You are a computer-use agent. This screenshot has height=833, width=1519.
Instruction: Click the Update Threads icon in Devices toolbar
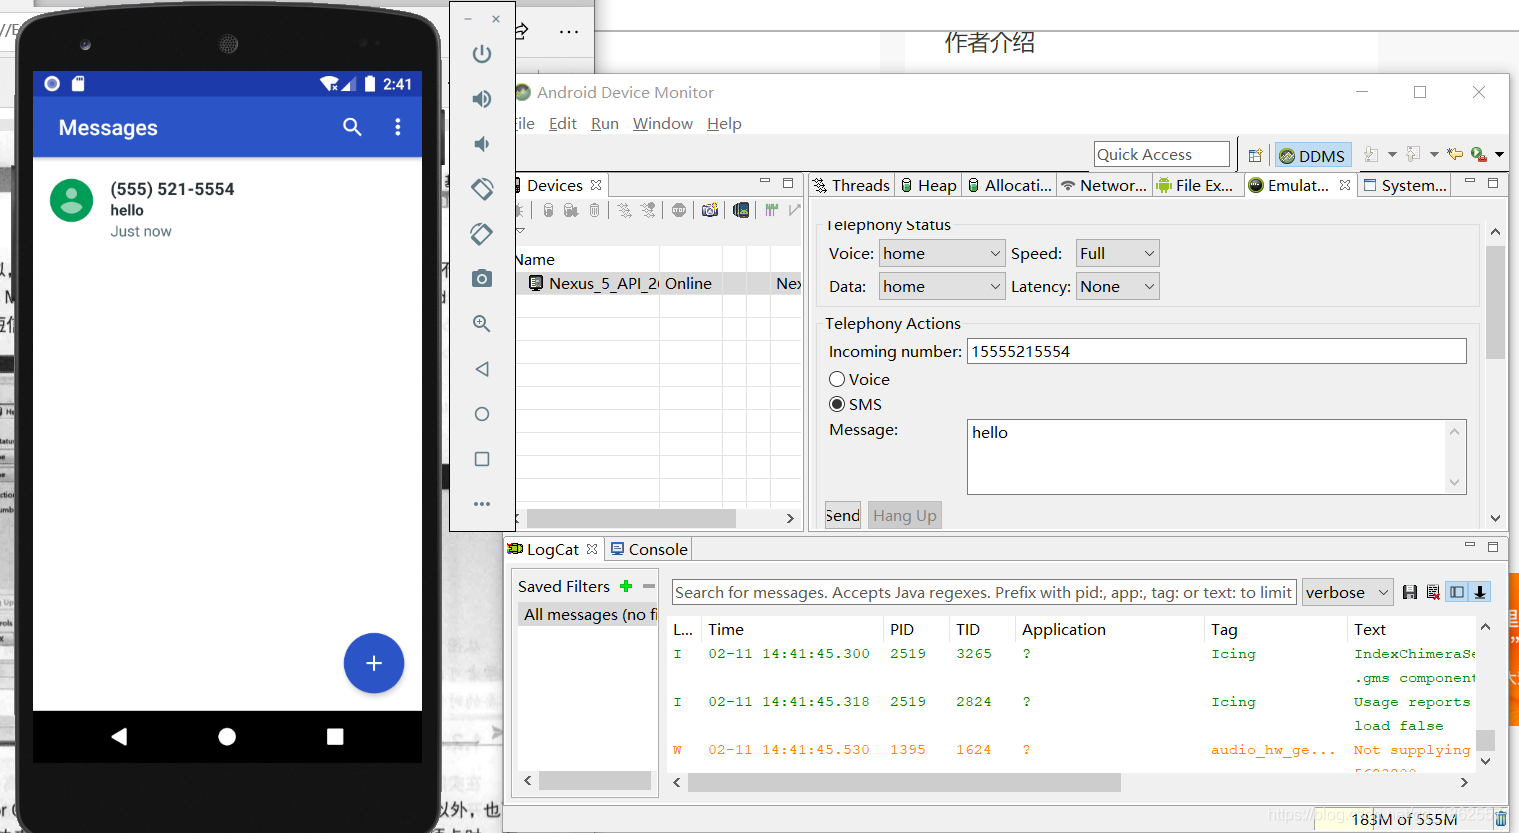click(x=624, y=210)
